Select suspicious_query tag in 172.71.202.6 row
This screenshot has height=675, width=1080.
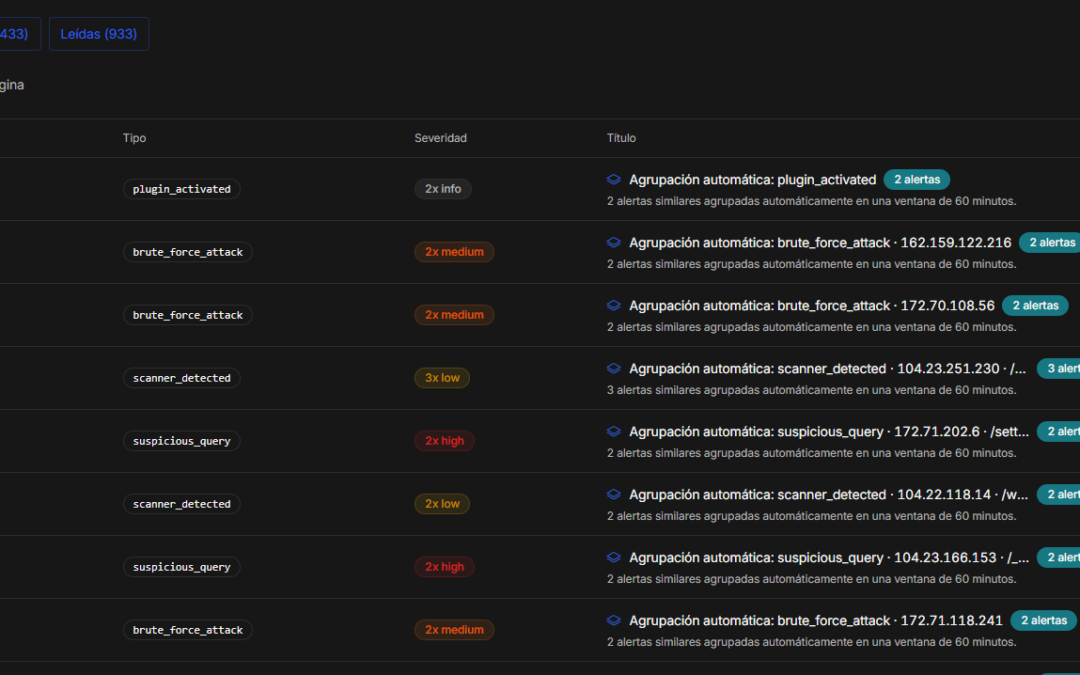(x=182, y=441)
